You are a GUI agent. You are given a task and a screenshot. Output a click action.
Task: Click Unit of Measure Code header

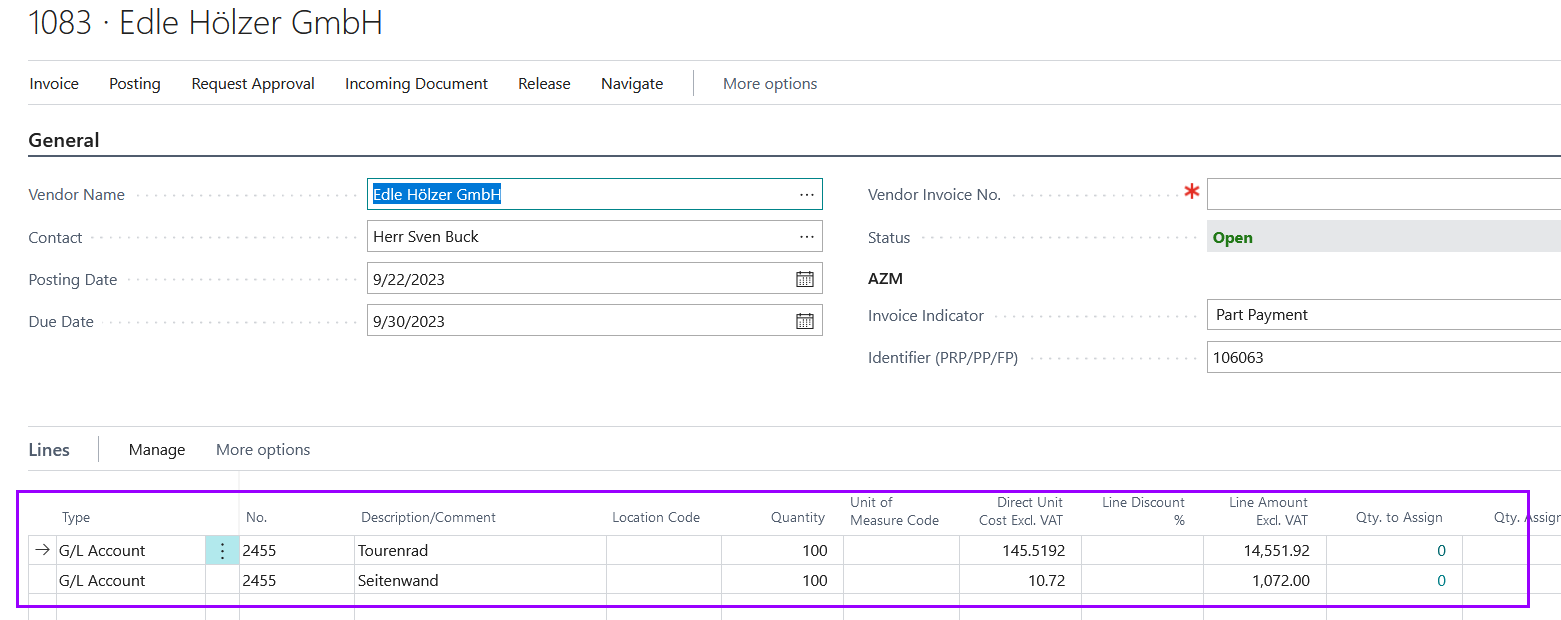point(895,511)
